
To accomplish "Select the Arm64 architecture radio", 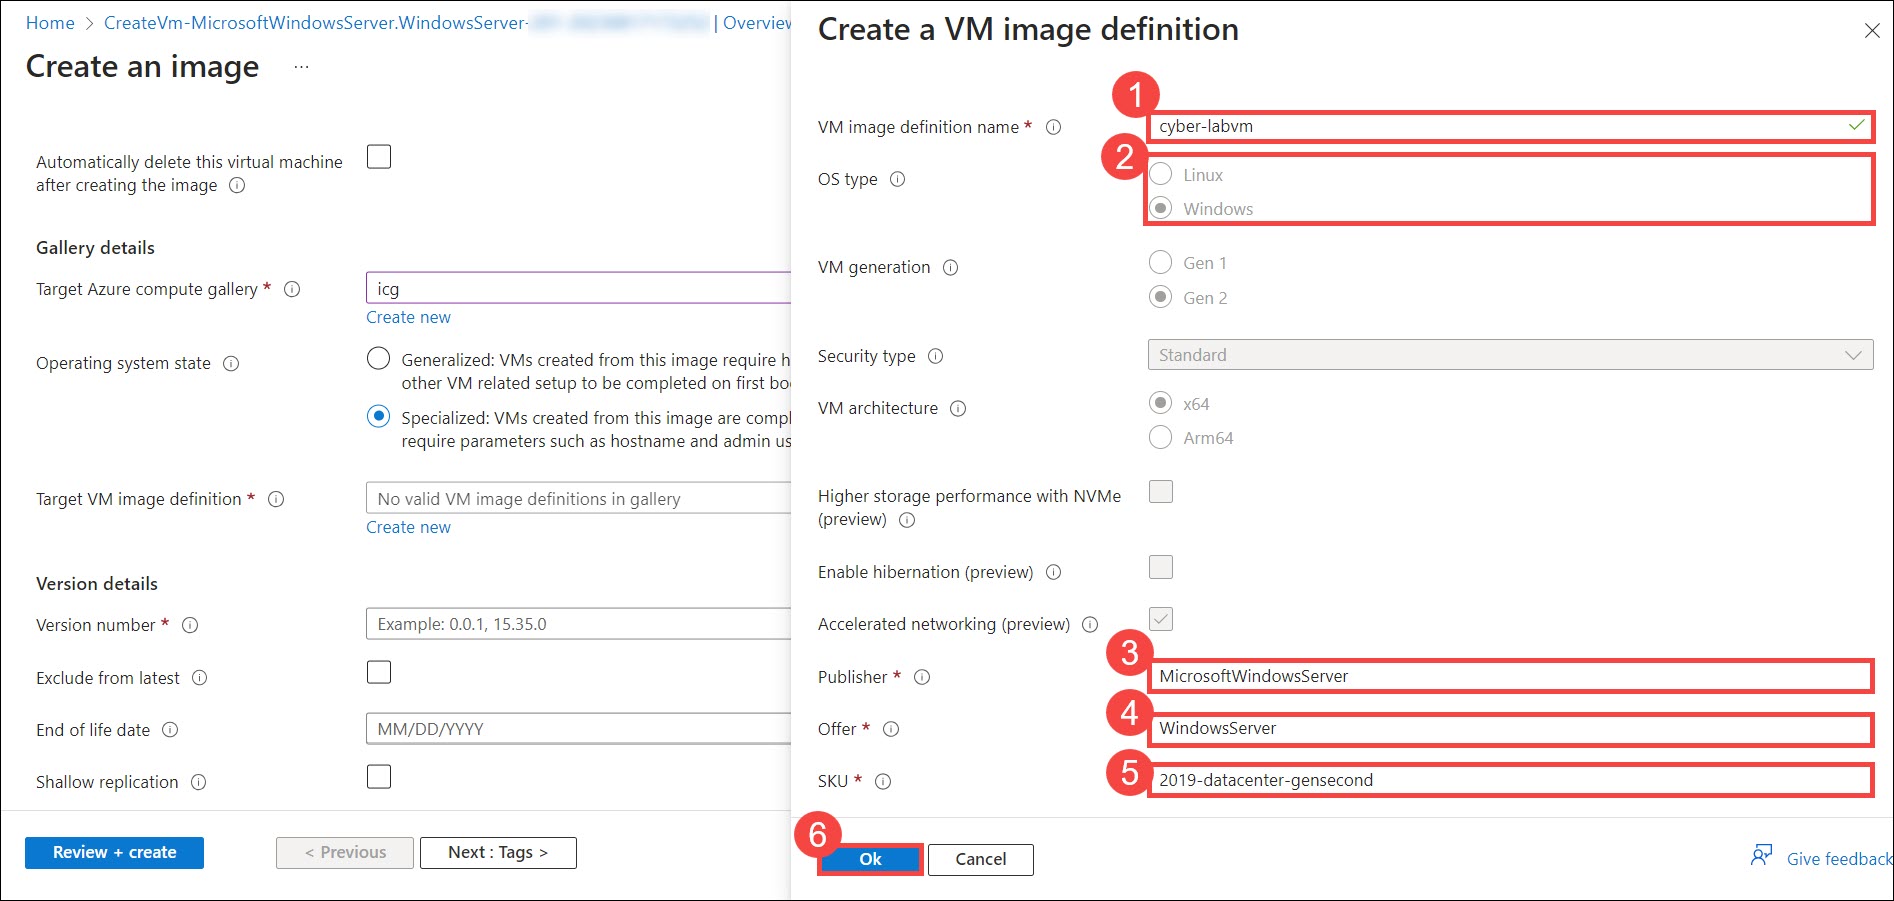I will click(x=1160, y=437).
